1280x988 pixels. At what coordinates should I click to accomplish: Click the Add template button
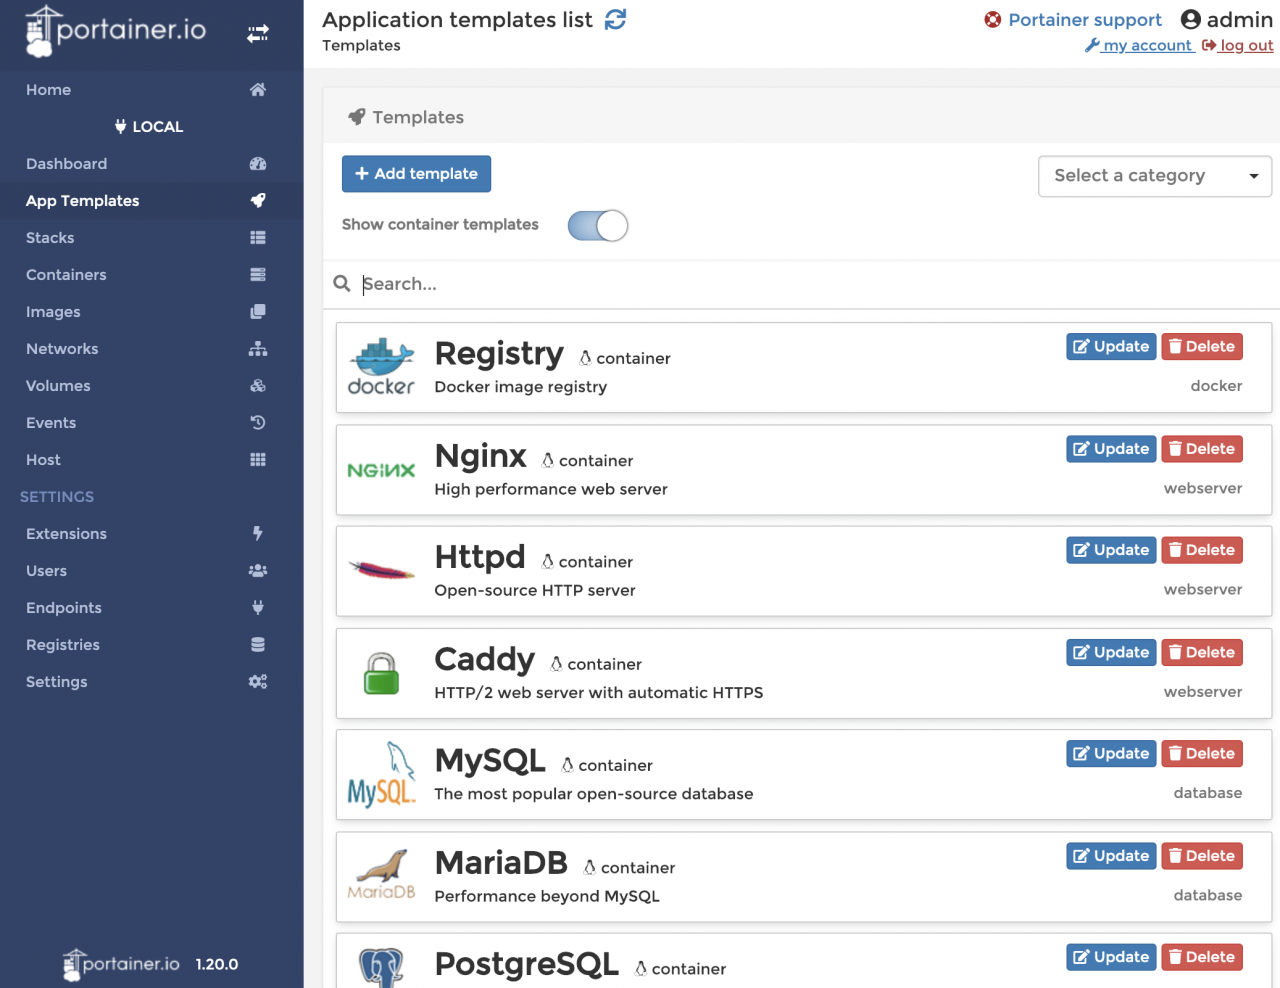pyautogui.click(x=416, y=174)
